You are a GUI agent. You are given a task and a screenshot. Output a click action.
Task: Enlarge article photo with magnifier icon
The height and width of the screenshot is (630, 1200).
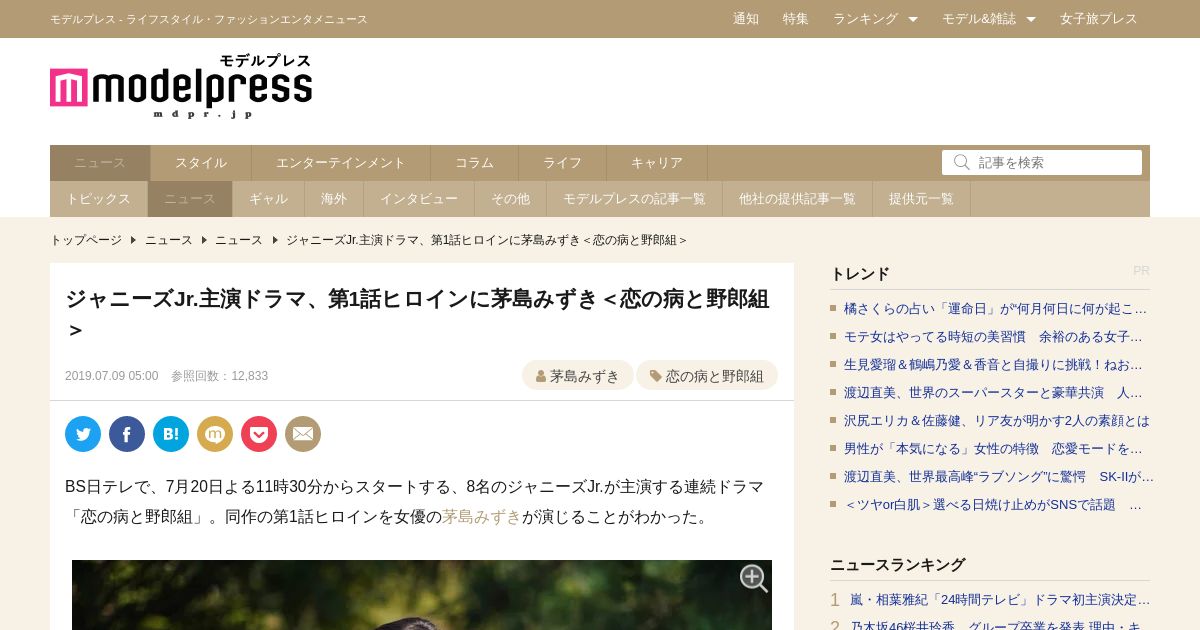[x=753, y=578]
